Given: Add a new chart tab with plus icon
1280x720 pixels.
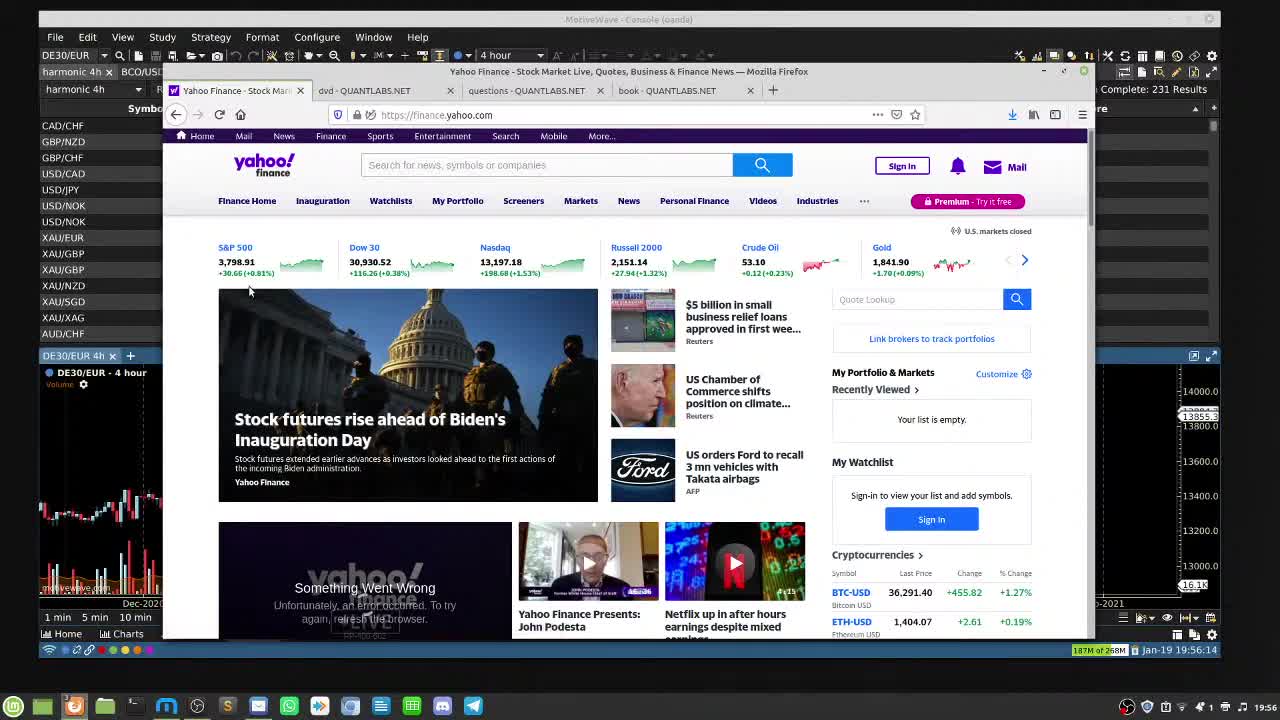Looking at the screenshot, I should click(x=130, y=356).
